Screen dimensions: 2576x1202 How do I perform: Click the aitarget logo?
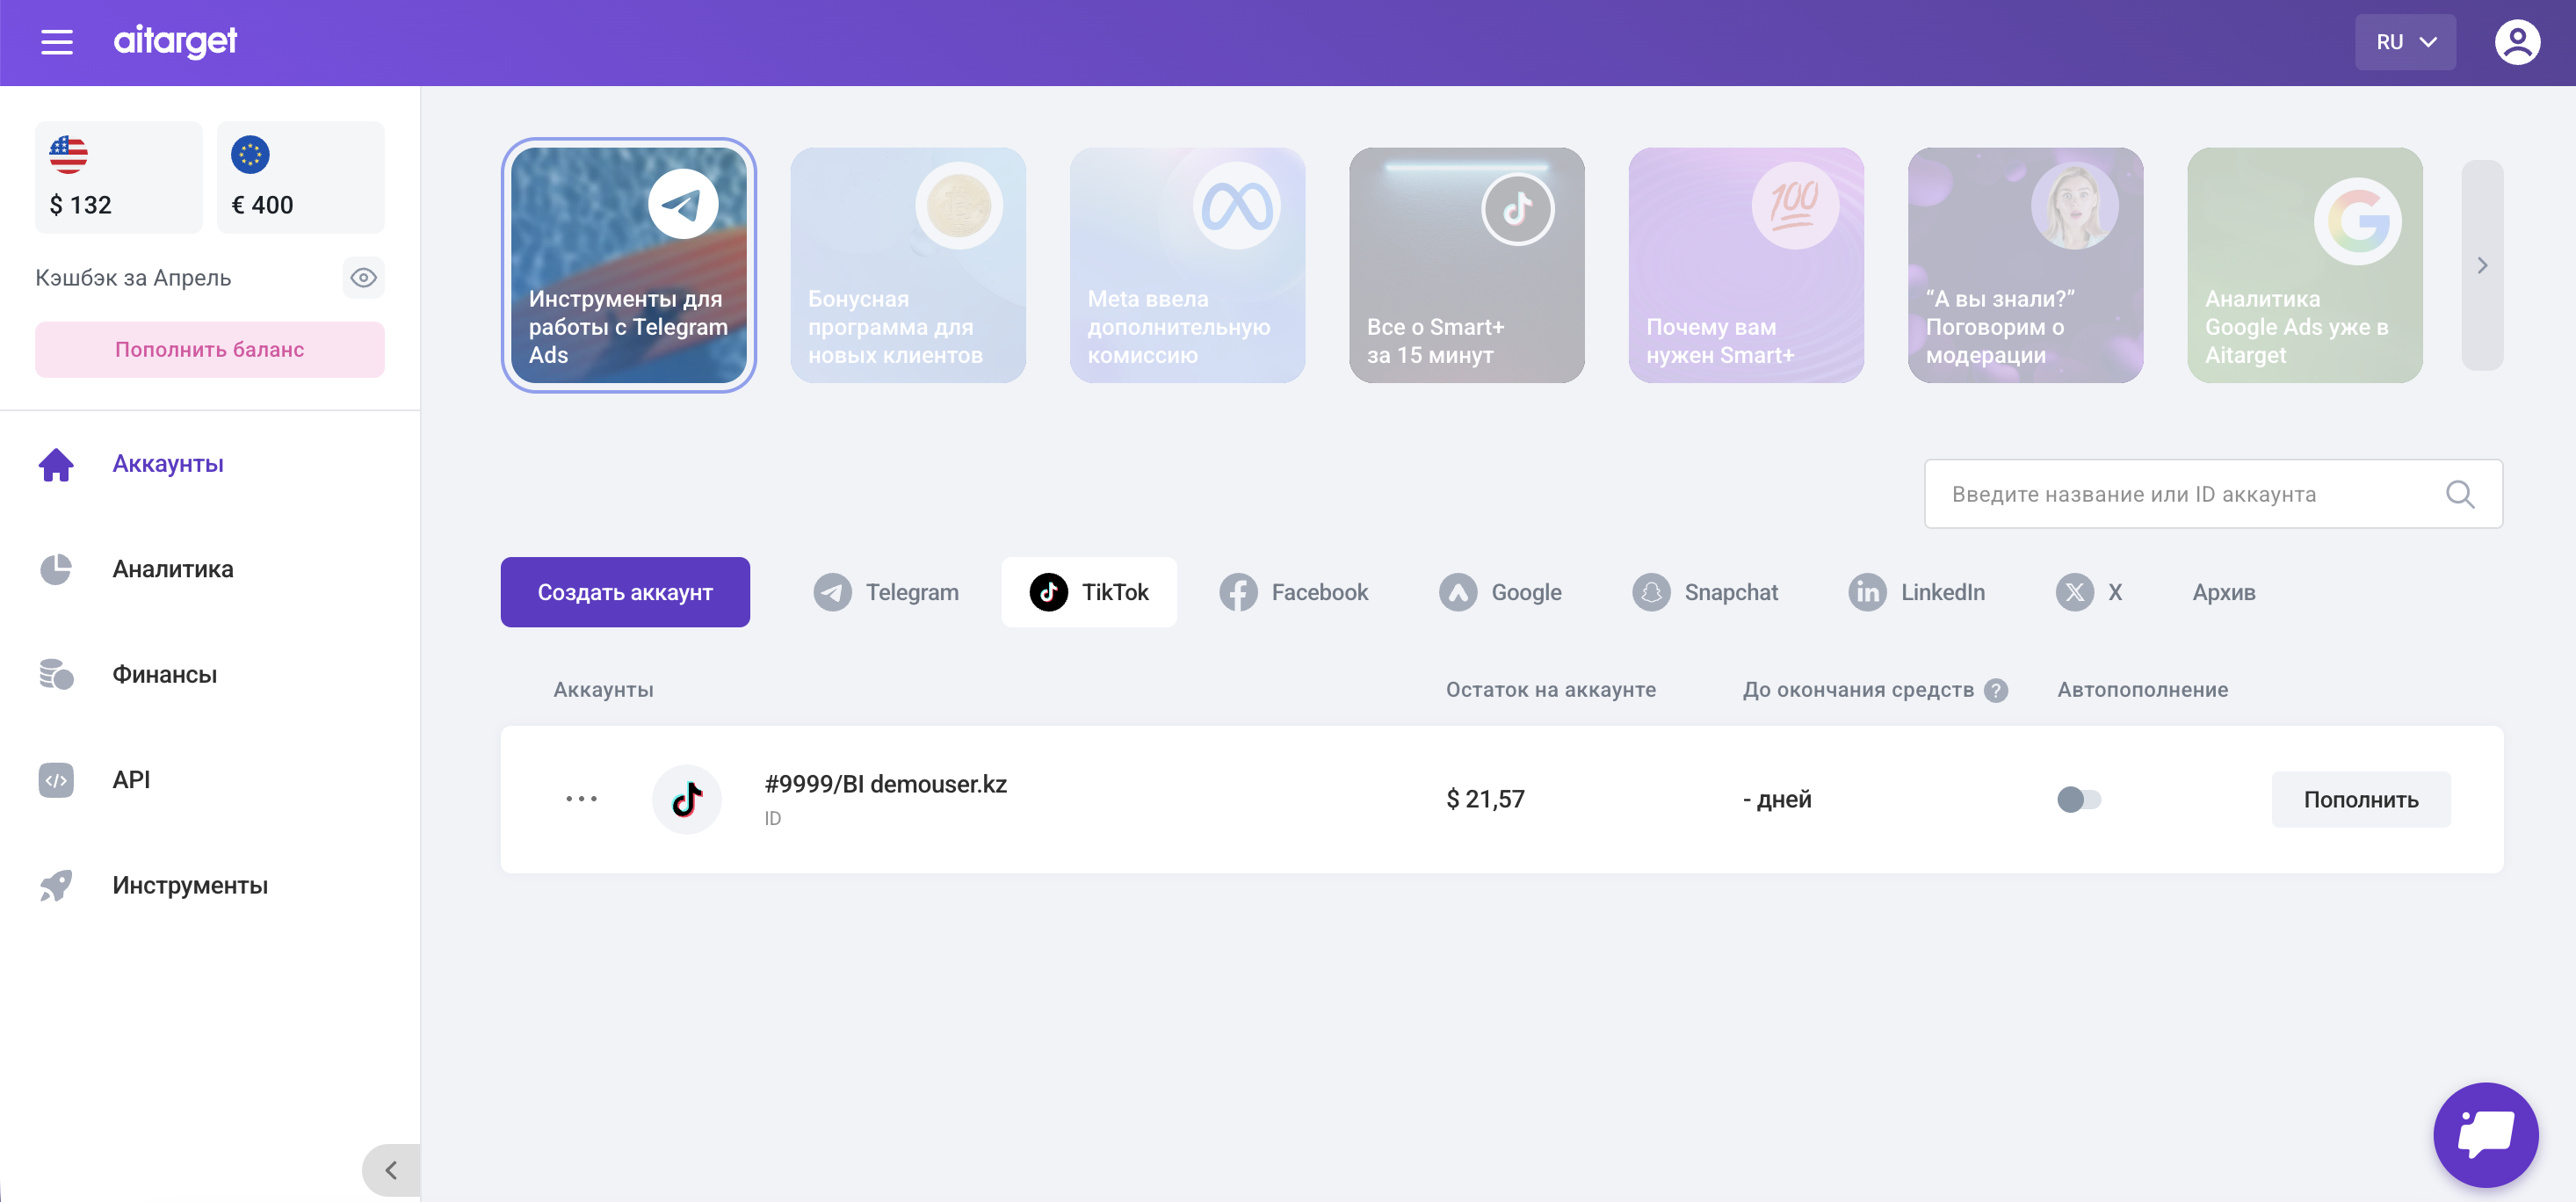175,41
